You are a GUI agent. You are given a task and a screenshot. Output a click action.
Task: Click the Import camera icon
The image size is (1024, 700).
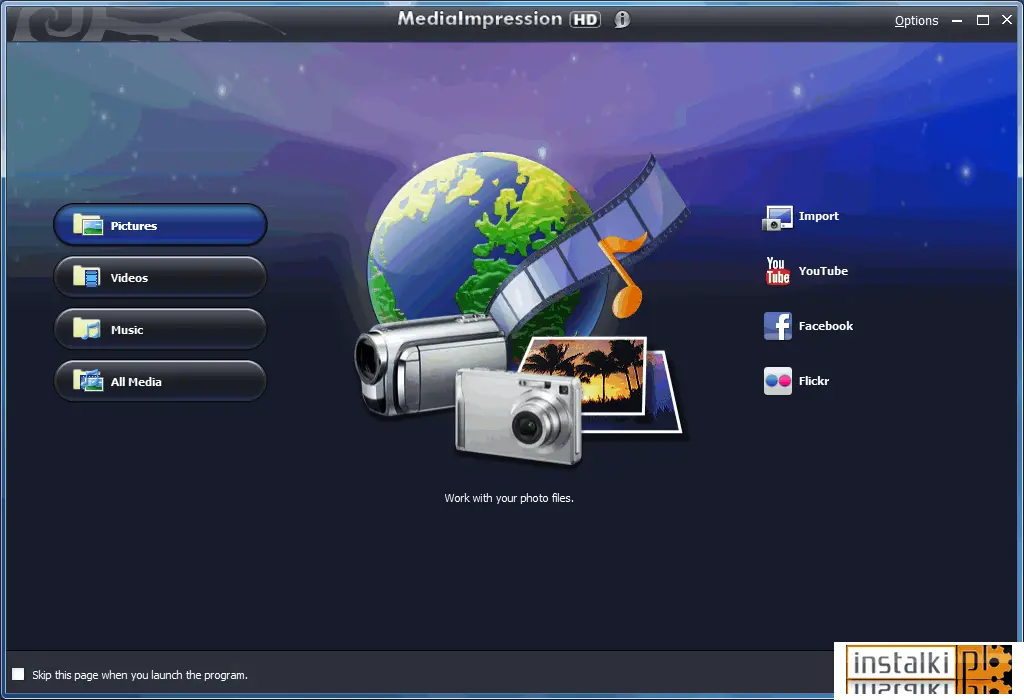[777, 217]
